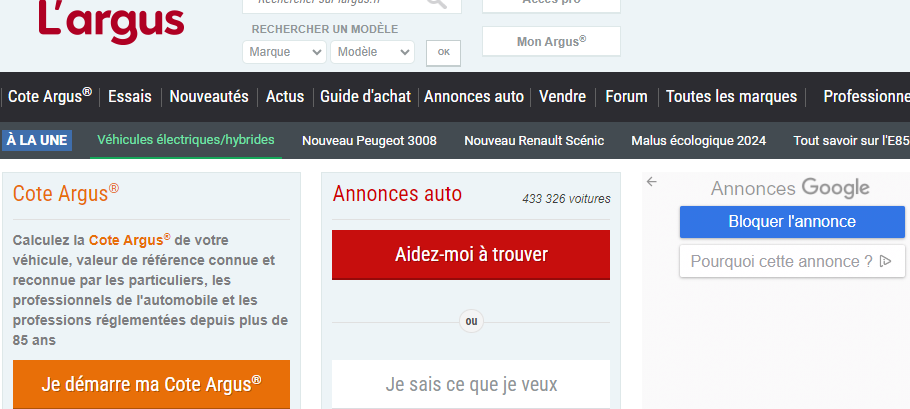
Task: Click the 433 326 voitures count
Action: click(x=566, y=199)
